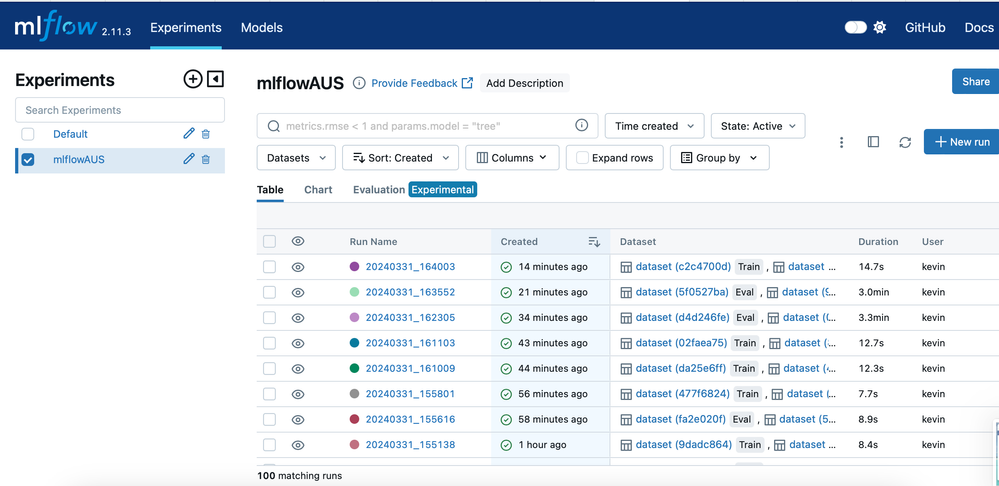Click the plus icon to create experiment
Screen dimensions: 999x486
point(193,79)
